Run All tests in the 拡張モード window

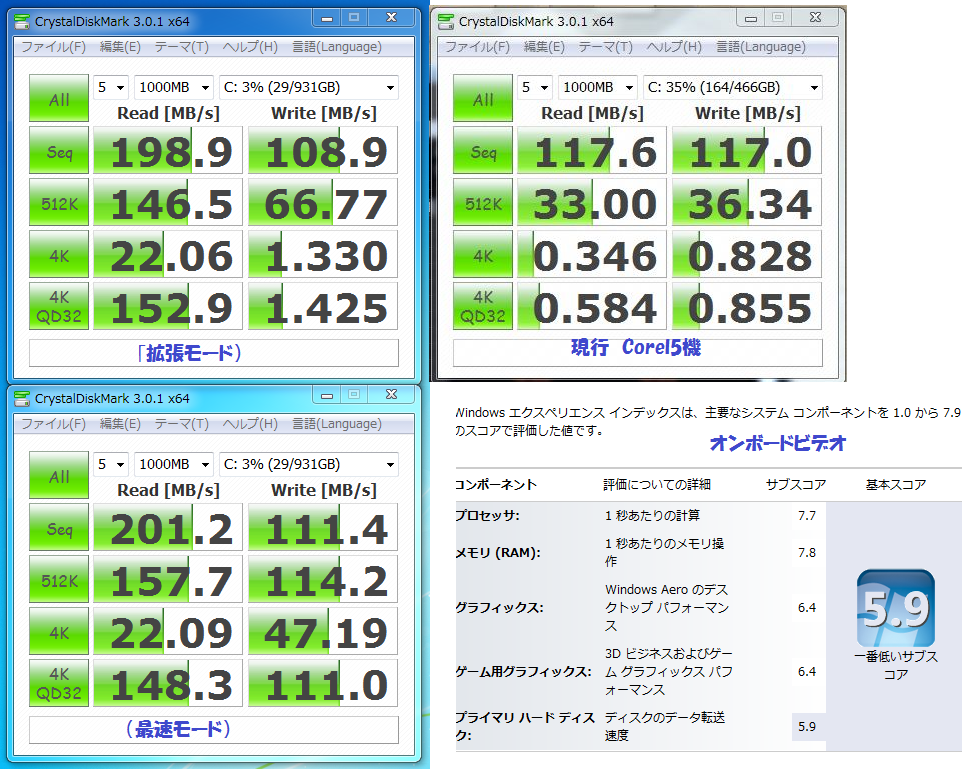59,99
